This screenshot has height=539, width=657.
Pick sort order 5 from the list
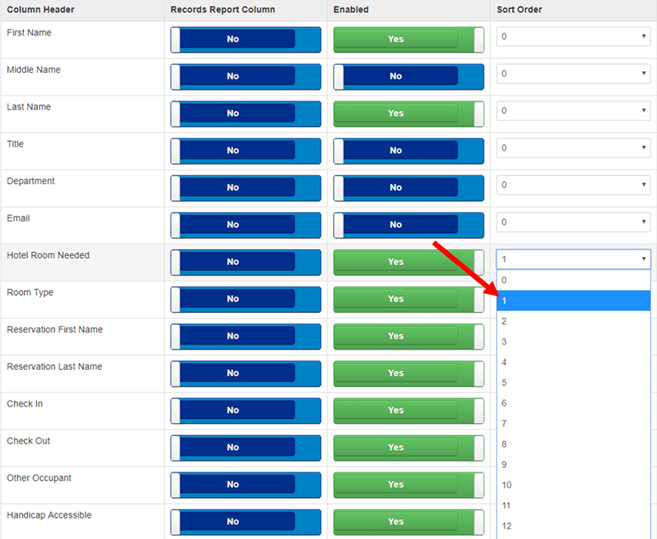click(573, 383)
